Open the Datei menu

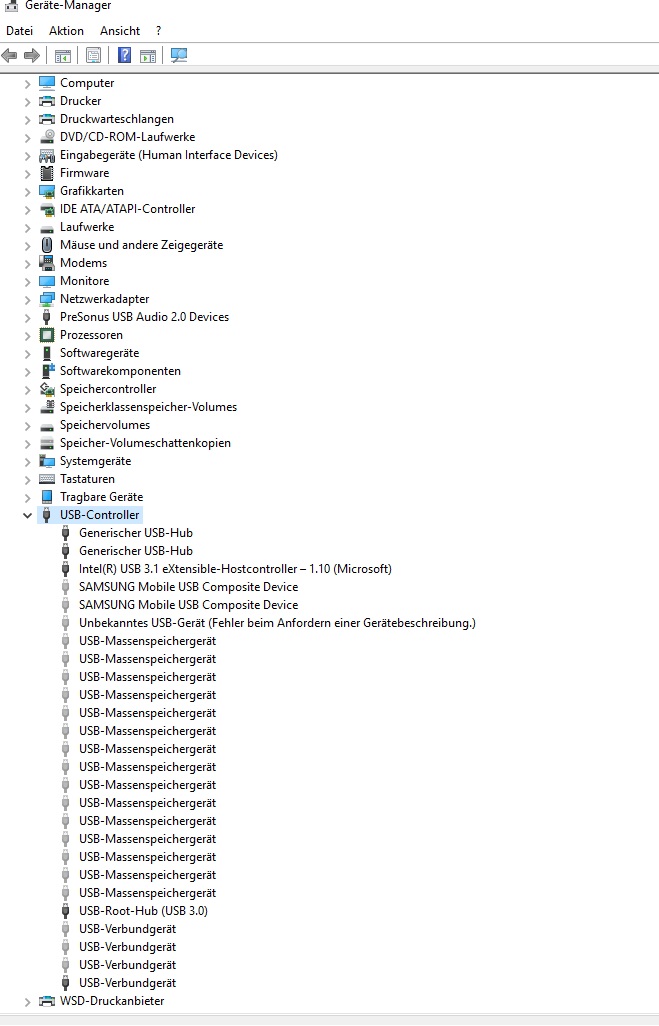pos(20,31)
